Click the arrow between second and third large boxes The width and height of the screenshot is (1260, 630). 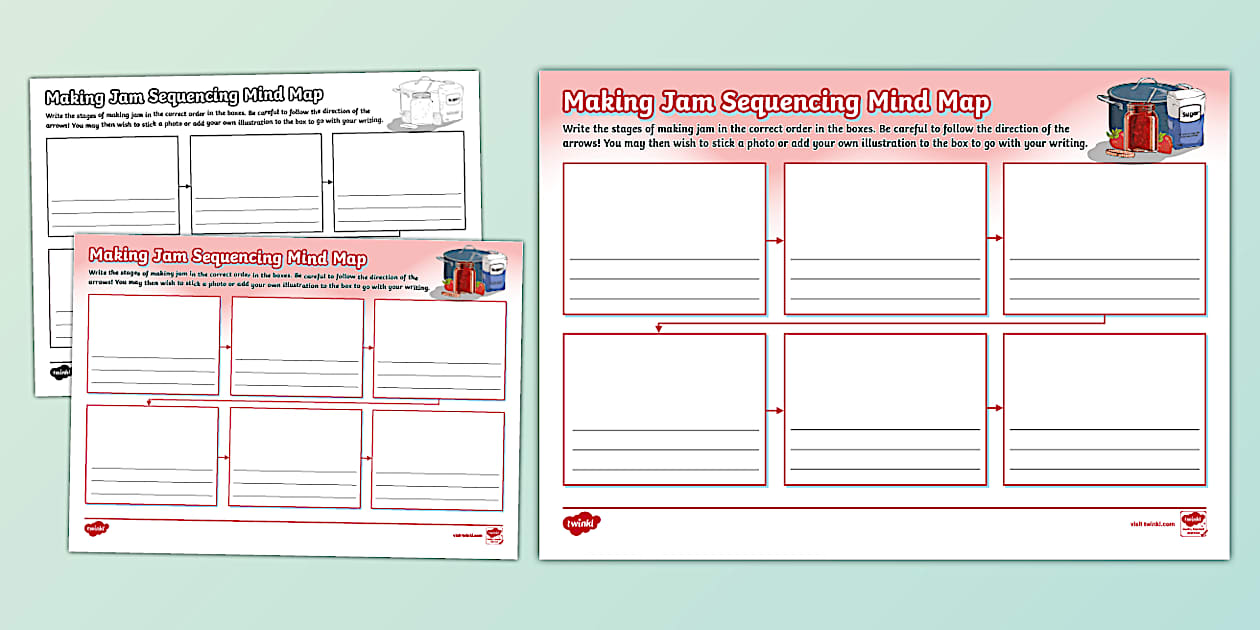click(994, 238)
